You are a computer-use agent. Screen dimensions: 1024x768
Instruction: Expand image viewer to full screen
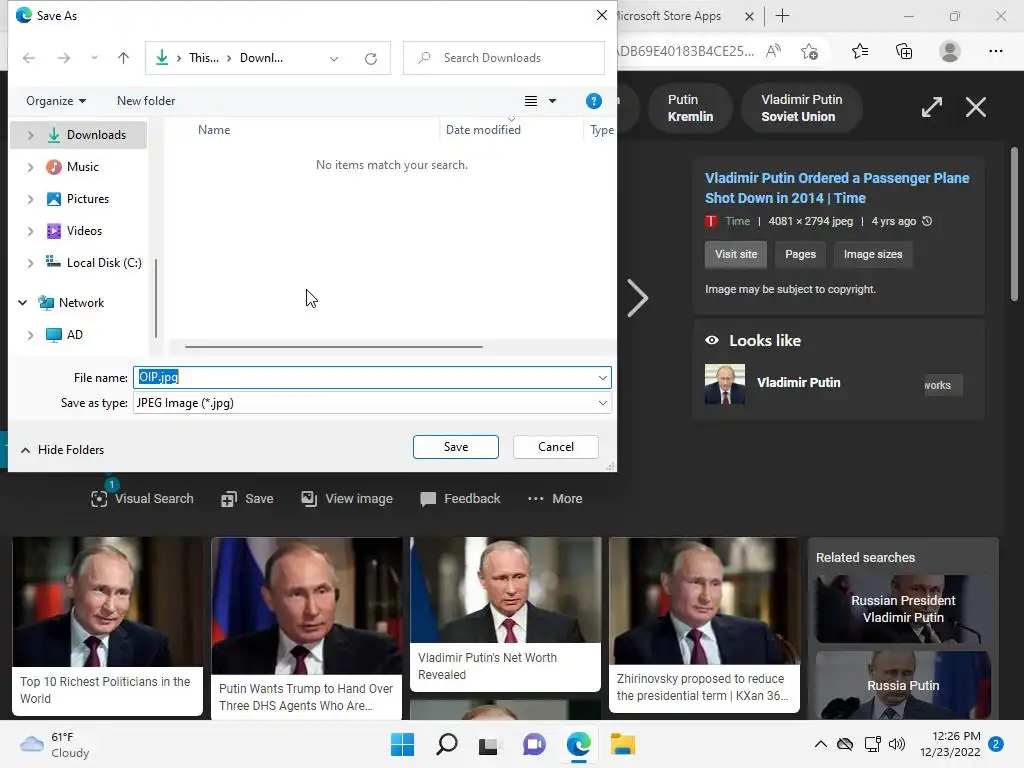pyautogui.click(x=932, y=107)
